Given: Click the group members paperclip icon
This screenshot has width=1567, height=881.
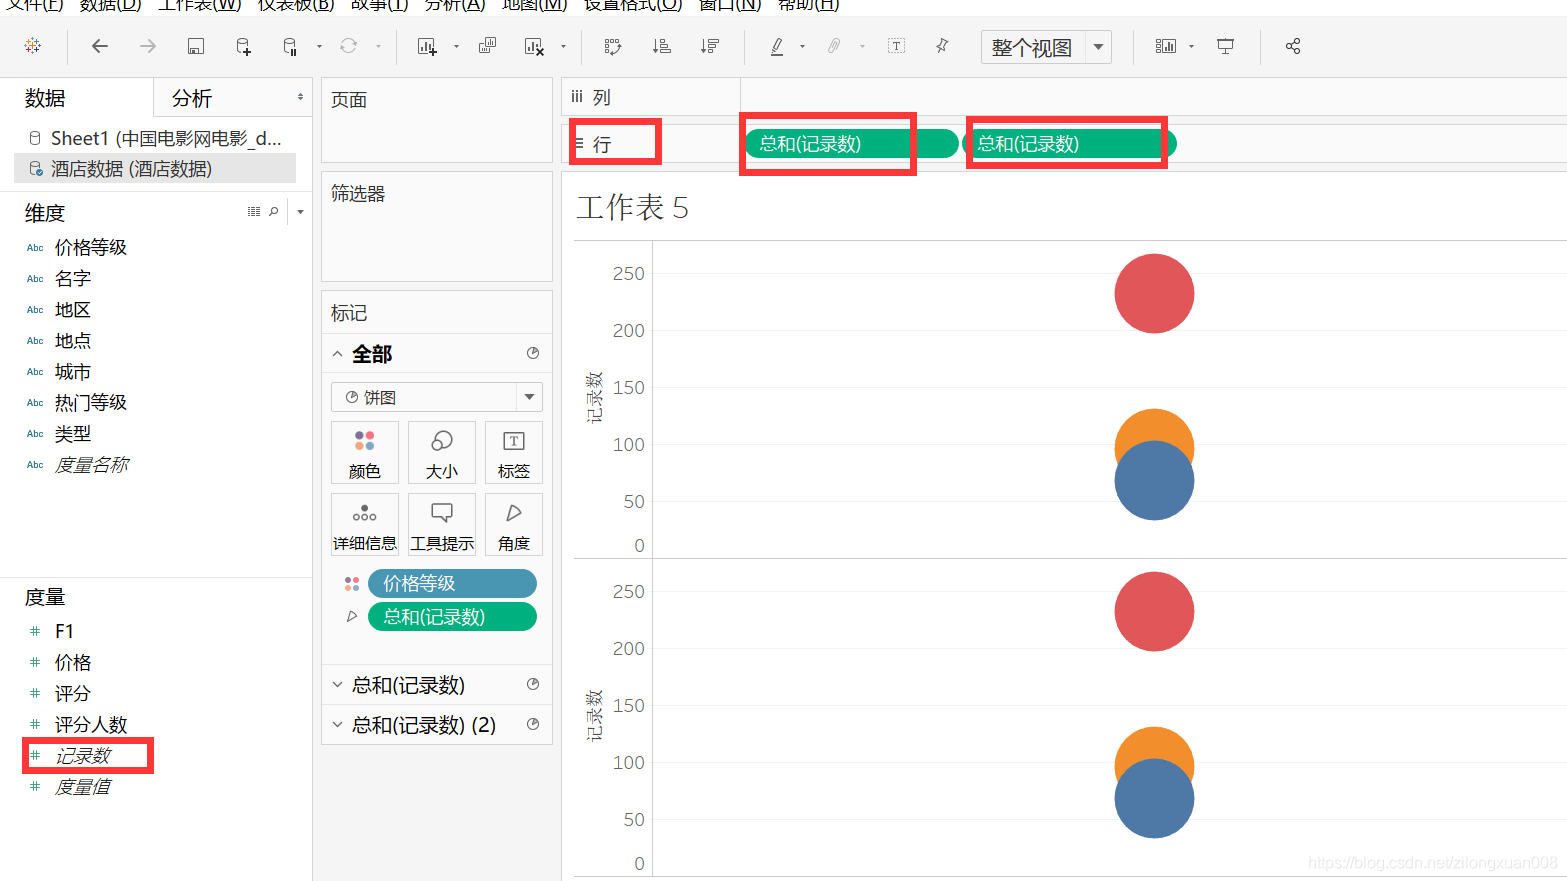Looking at the screenshot, I should pyautogui.click(x=834, y=46).
